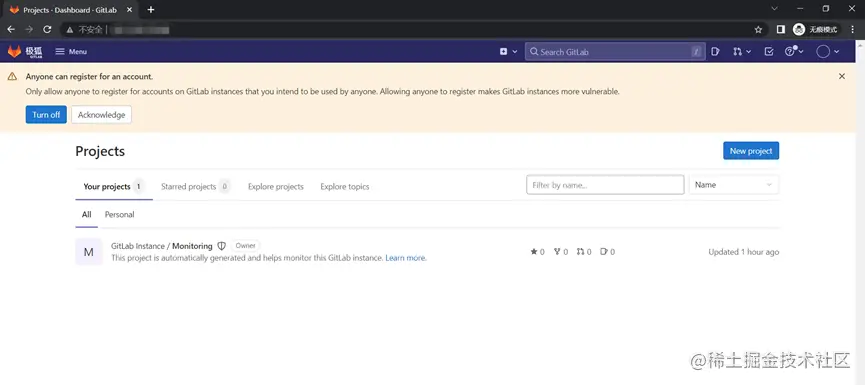Reload the page
The height and width of the screenshot is (385, 865).
click(47, 29)
